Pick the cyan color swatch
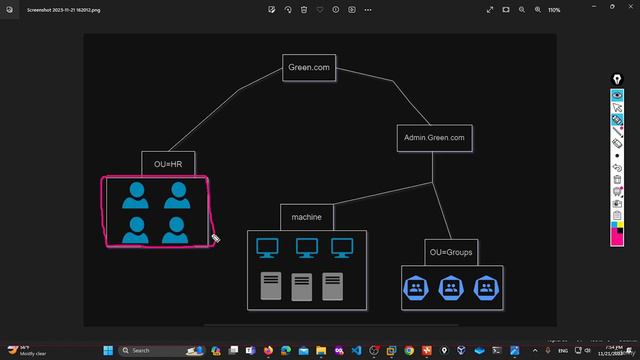640x360 pixels. coord(614,225)
